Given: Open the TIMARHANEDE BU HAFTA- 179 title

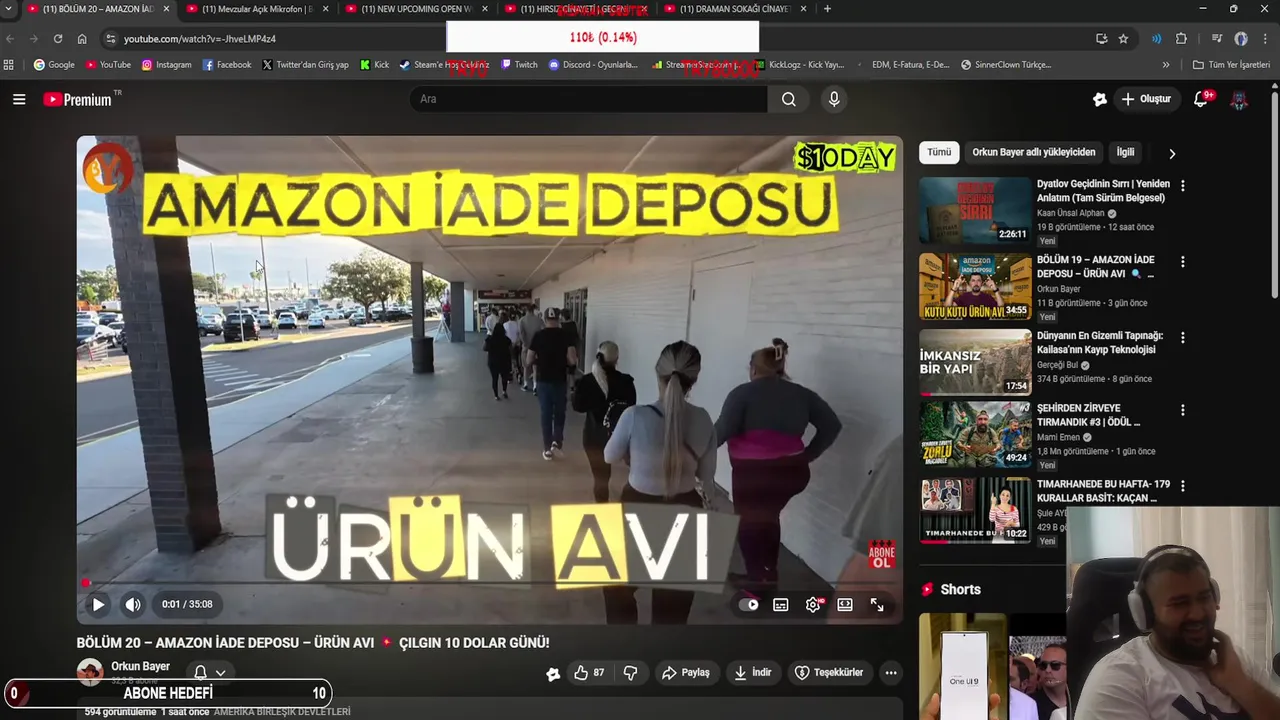Looking at the screenshot, I should tap(1103, 491).
